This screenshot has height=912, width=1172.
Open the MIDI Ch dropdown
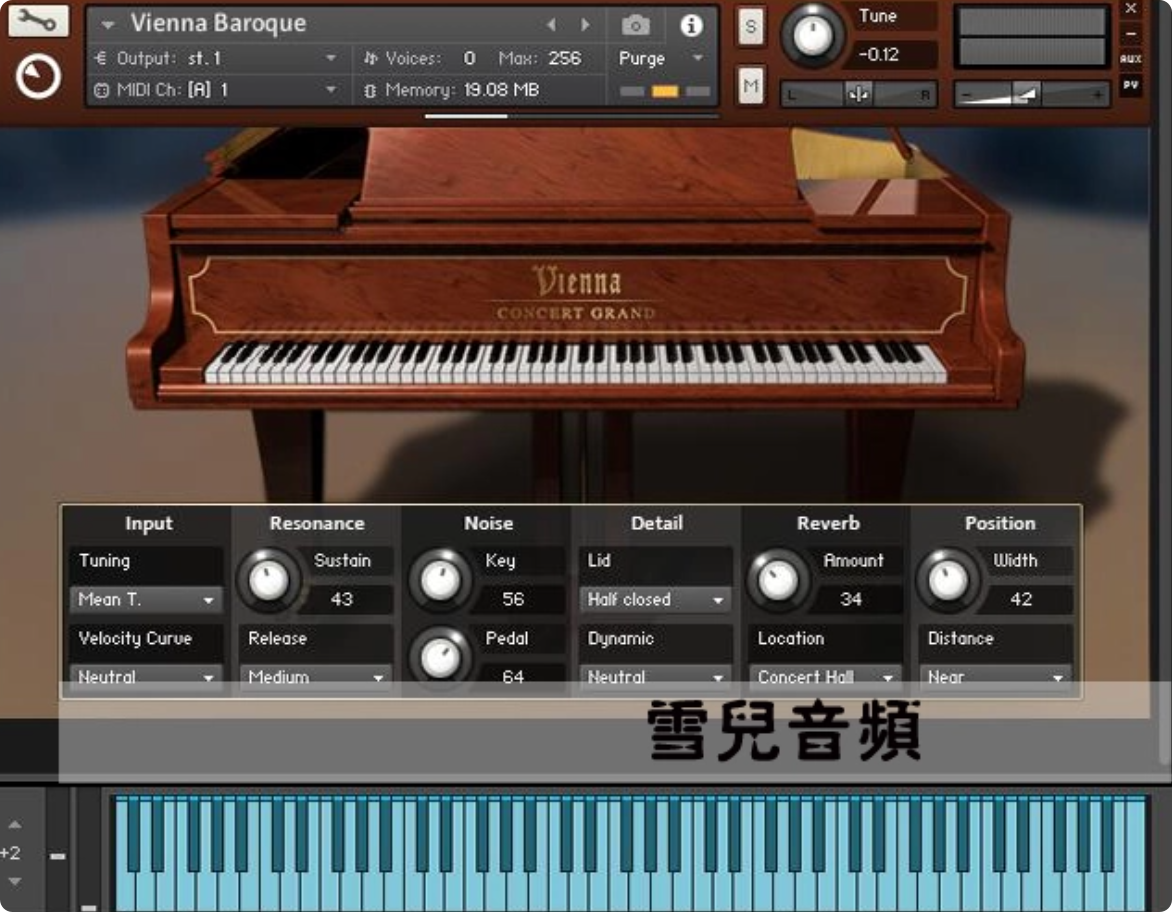(217, 90)
